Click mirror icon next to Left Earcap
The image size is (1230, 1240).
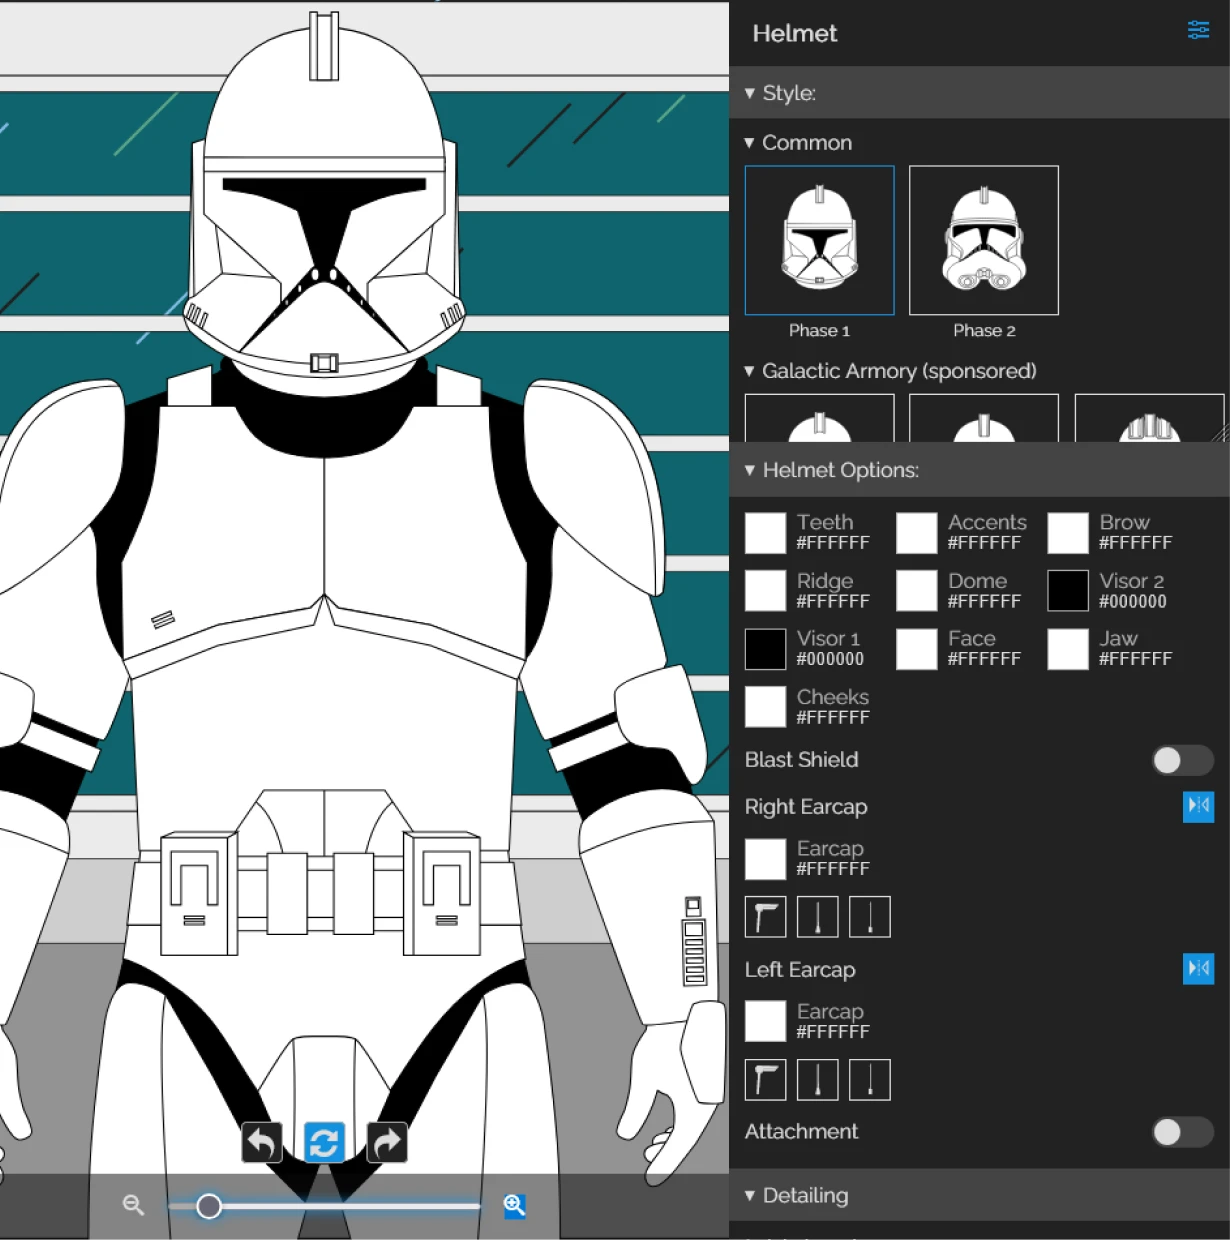1198,969
